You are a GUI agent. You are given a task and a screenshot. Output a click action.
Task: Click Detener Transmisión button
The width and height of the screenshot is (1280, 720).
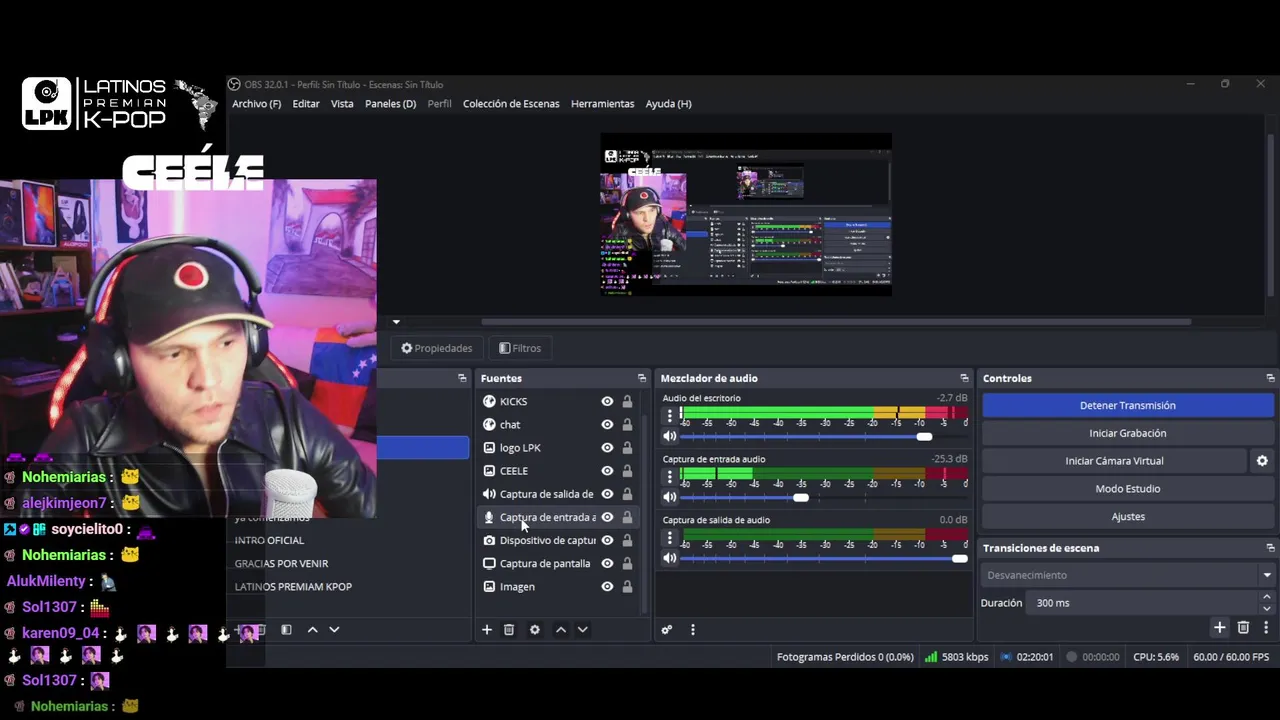click(x=1128, y=405)
